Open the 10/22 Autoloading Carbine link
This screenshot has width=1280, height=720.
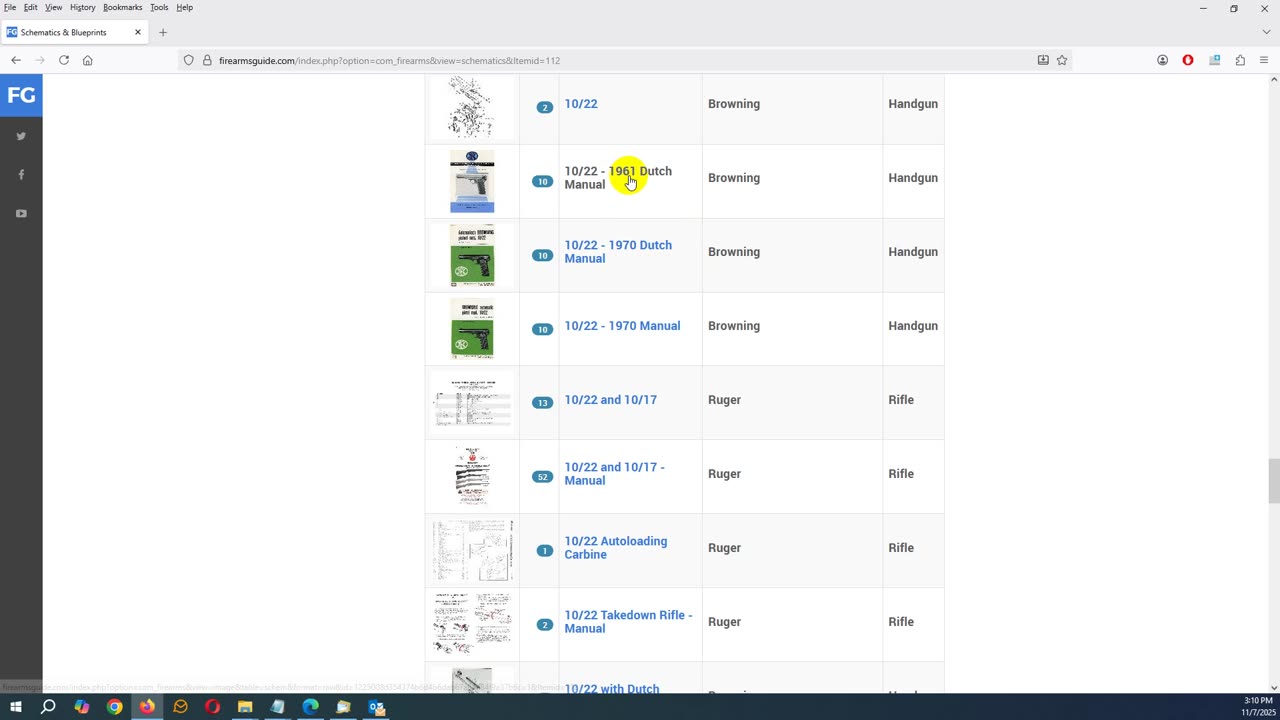(616, 548)
